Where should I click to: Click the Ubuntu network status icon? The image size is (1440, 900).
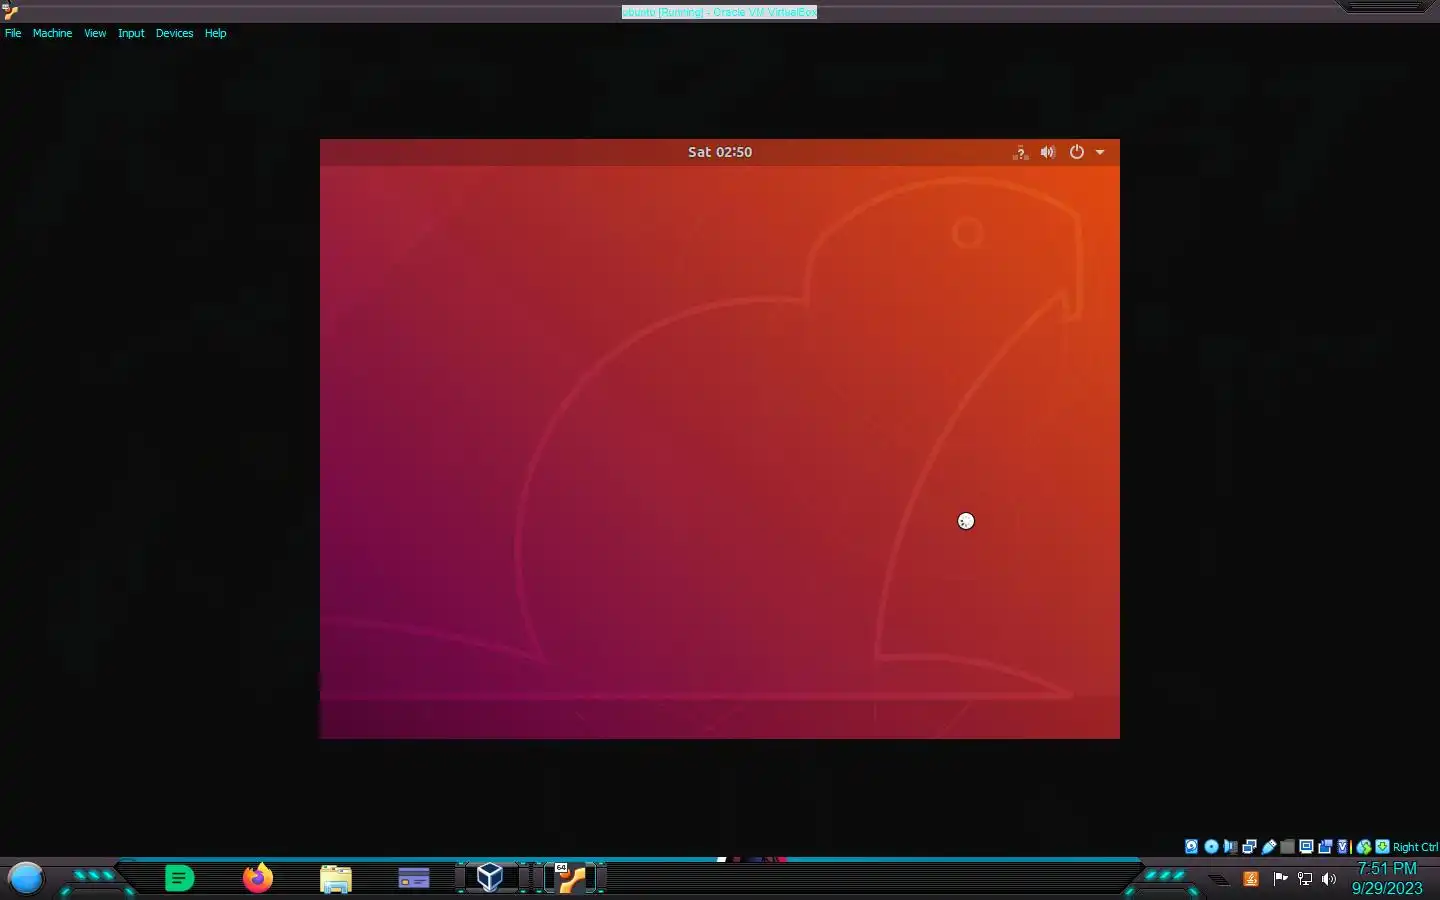(x=1020, y=152)
